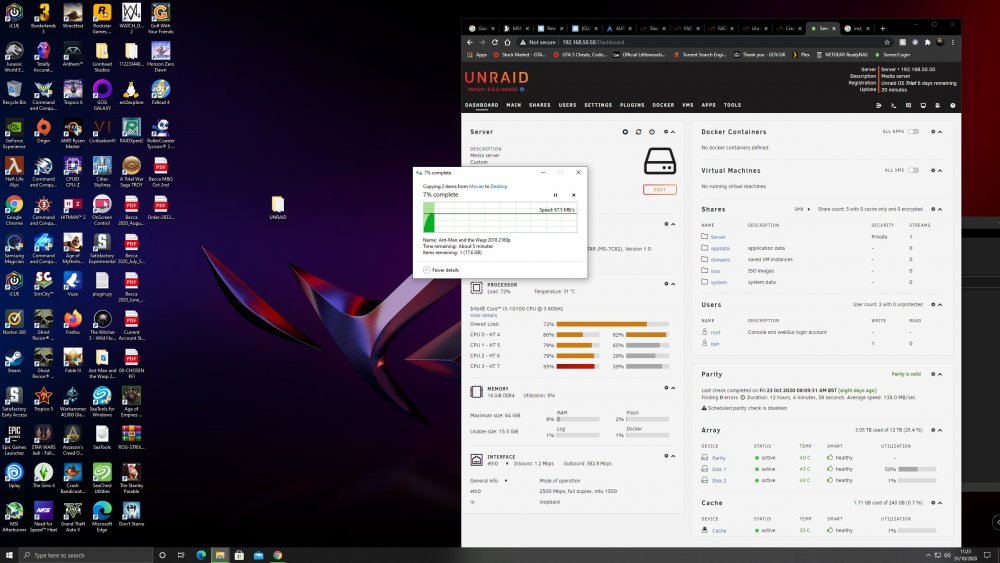
Task: Open the Windows Start menu
Action: tap(9, 555)
